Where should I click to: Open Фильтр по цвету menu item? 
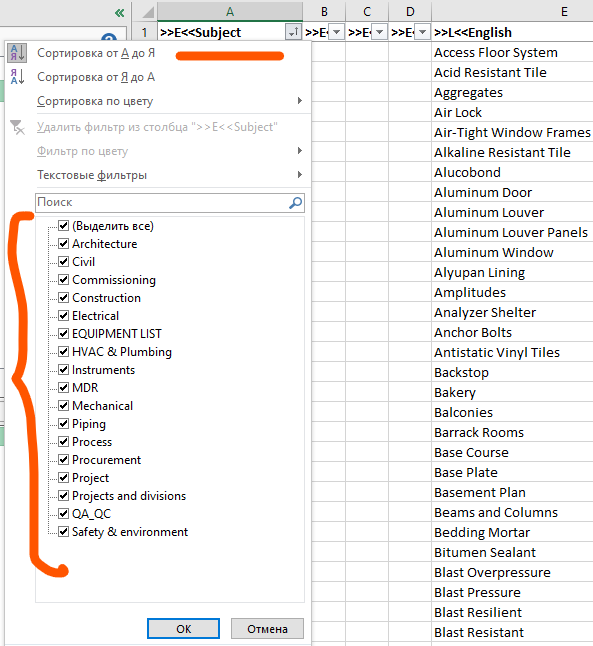82,151
